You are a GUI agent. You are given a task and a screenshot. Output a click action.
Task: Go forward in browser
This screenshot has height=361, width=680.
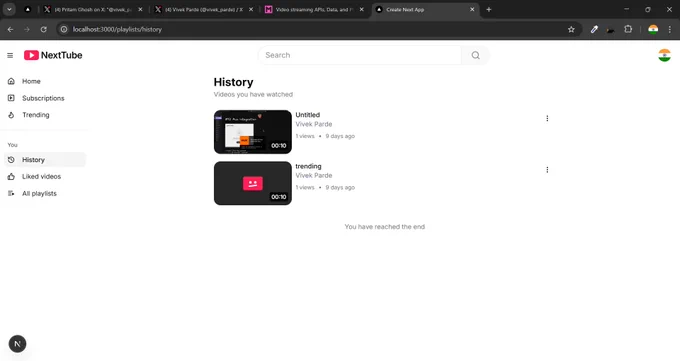[27, 30]
